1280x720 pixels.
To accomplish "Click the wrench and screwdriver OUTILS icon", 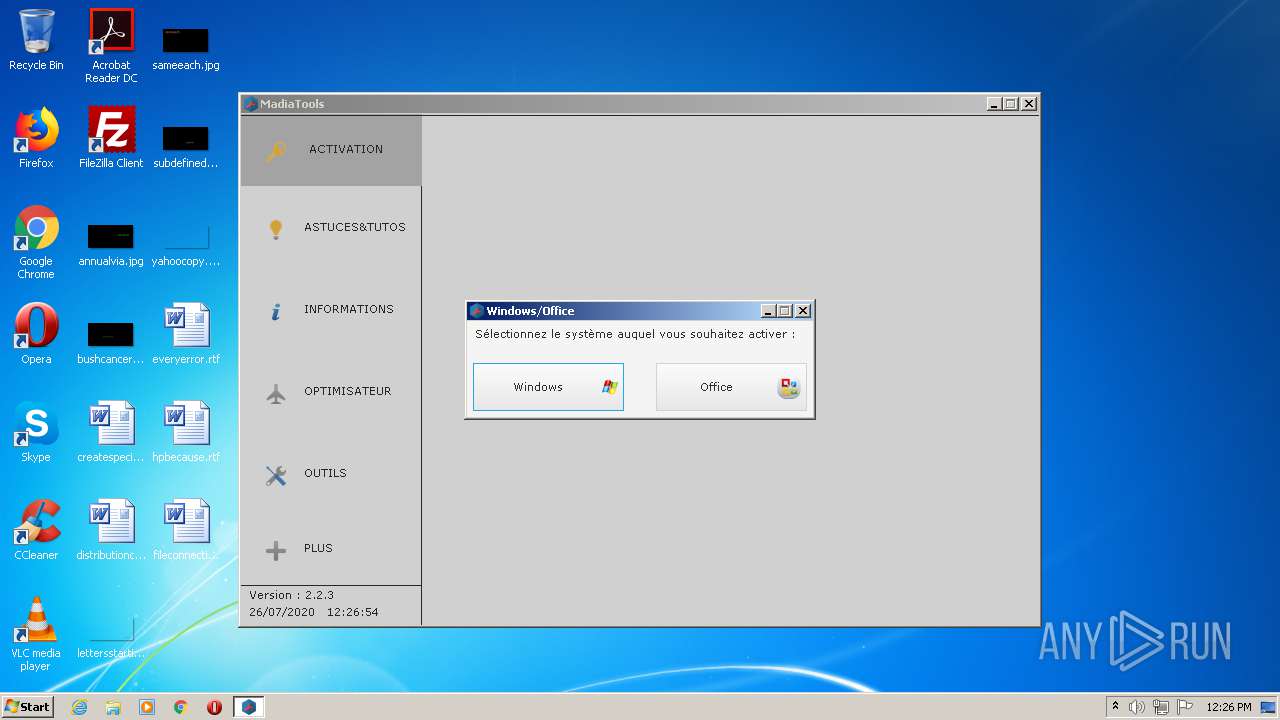I will 276,475.
